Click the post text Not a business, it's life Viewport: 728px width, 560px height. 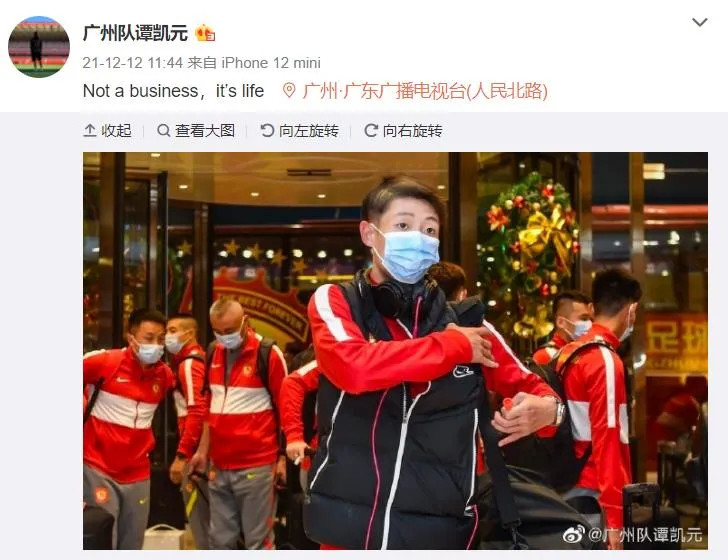(x=173, y=91)
